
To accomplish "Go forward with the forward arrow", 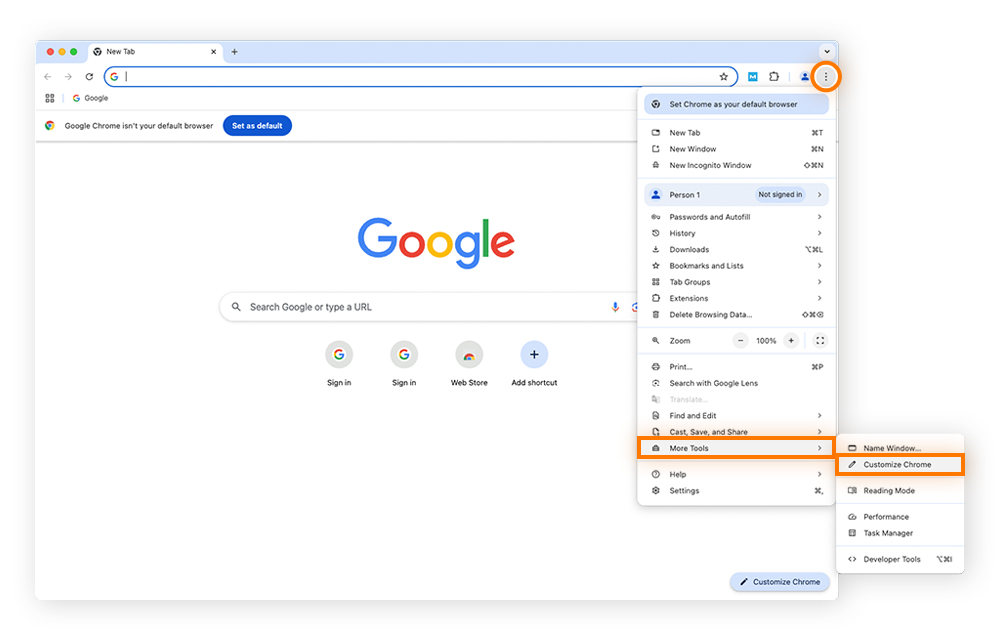I will [x=68, y=76].
